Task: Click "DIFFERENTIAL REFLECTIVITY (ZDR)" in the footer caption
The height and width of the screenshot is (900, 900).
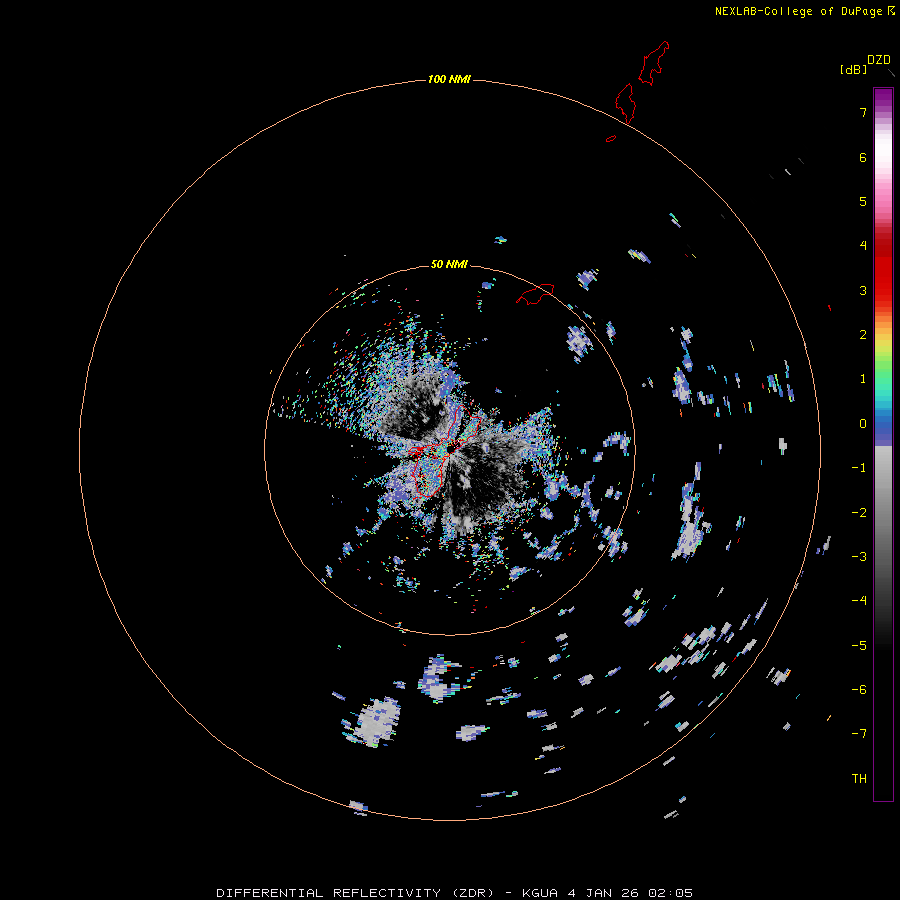Action: [x=355, y=893]
